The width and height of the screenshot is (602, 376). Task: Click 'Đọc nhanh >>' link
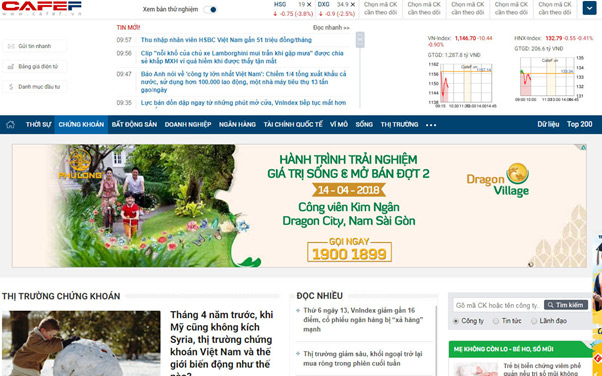coord(331,28)
